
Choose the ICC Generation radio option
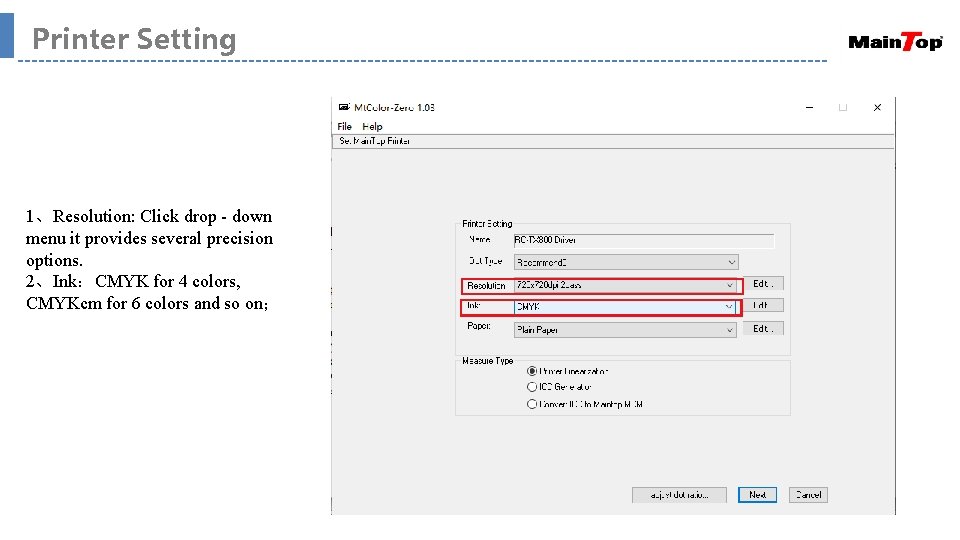pos(532,387)
